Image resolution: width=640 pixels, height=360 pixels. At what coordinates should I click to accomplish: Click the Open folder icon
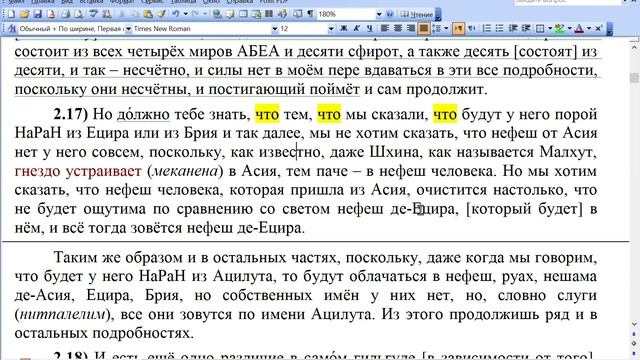click(24, 14)
